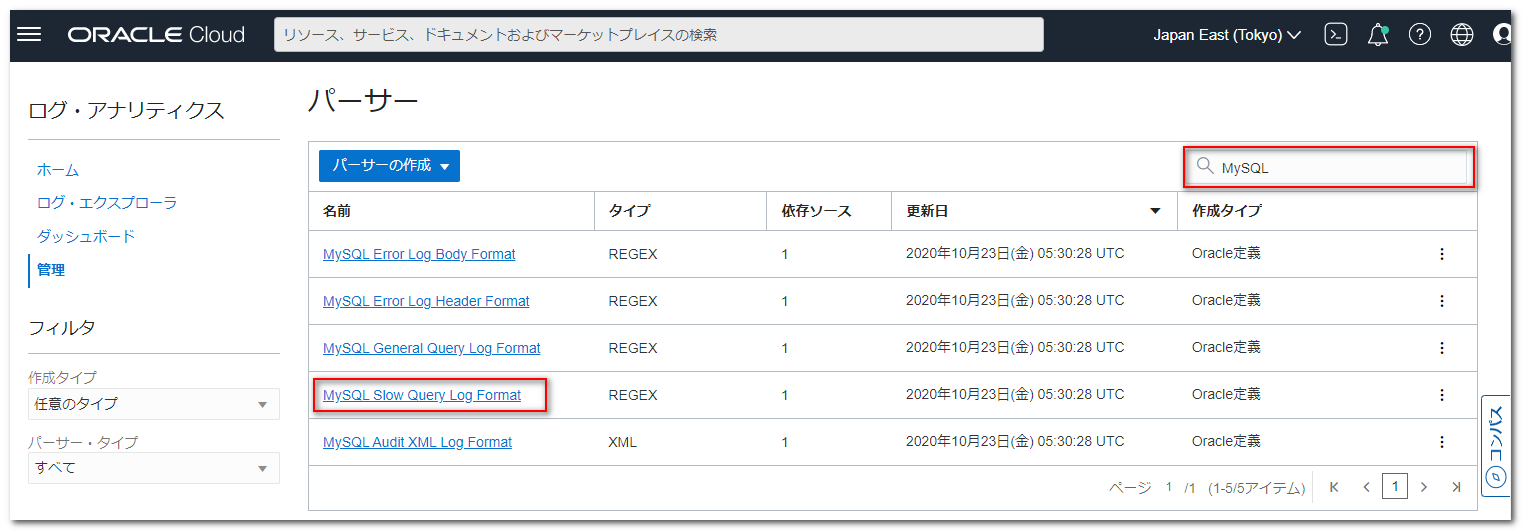Screen dimensions: 1522x531
Task: Select 管理 in the sidebar
Action: pos(51,270)
